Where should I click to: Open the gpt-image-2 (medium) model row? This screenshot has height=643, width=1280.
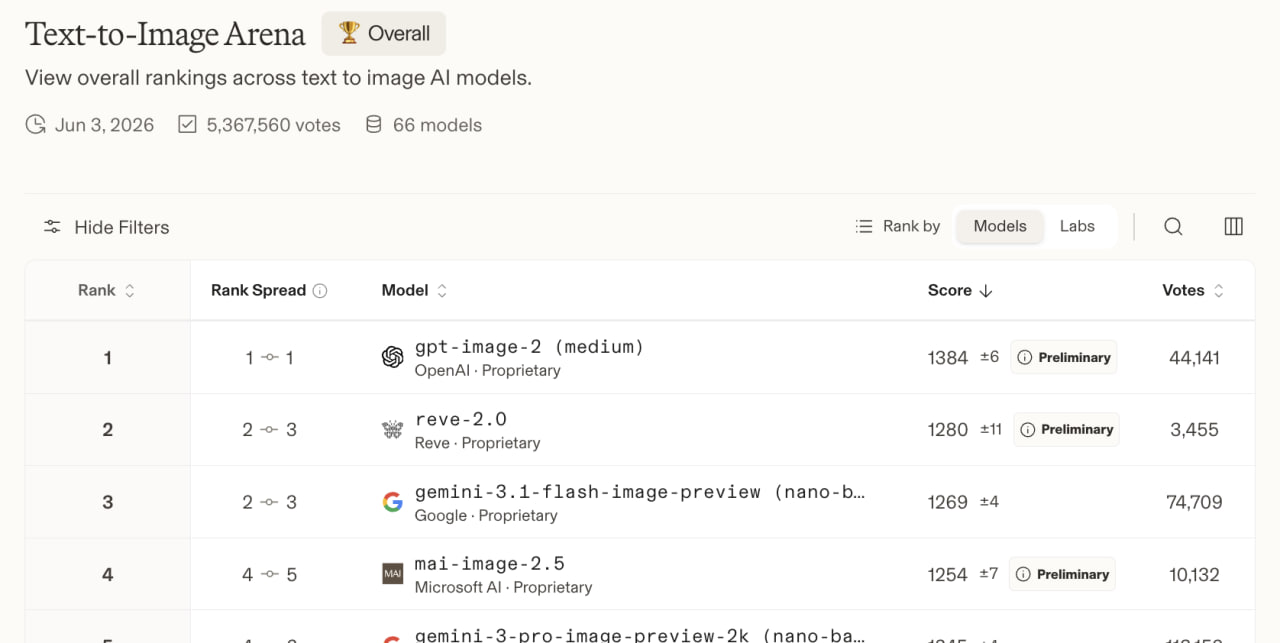click(x=640, y=357)
